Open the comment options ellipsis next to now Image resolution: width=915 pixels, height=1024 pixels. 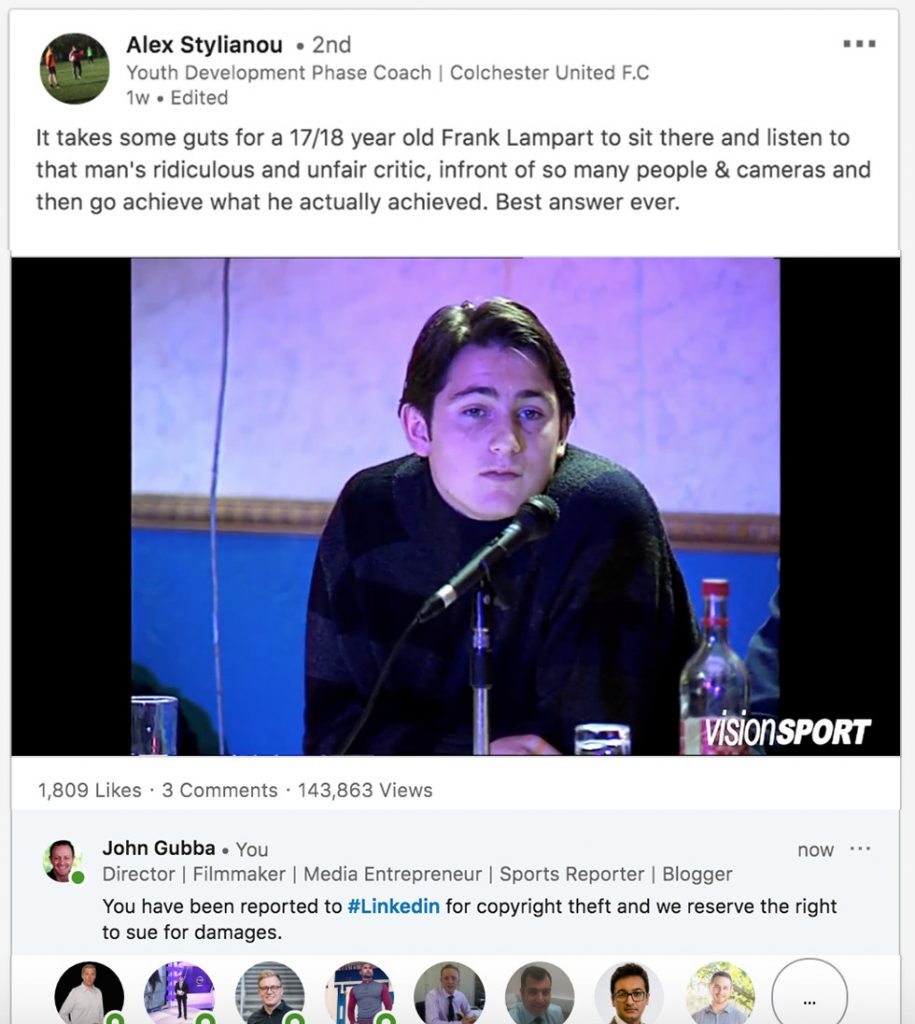(860, 848)
